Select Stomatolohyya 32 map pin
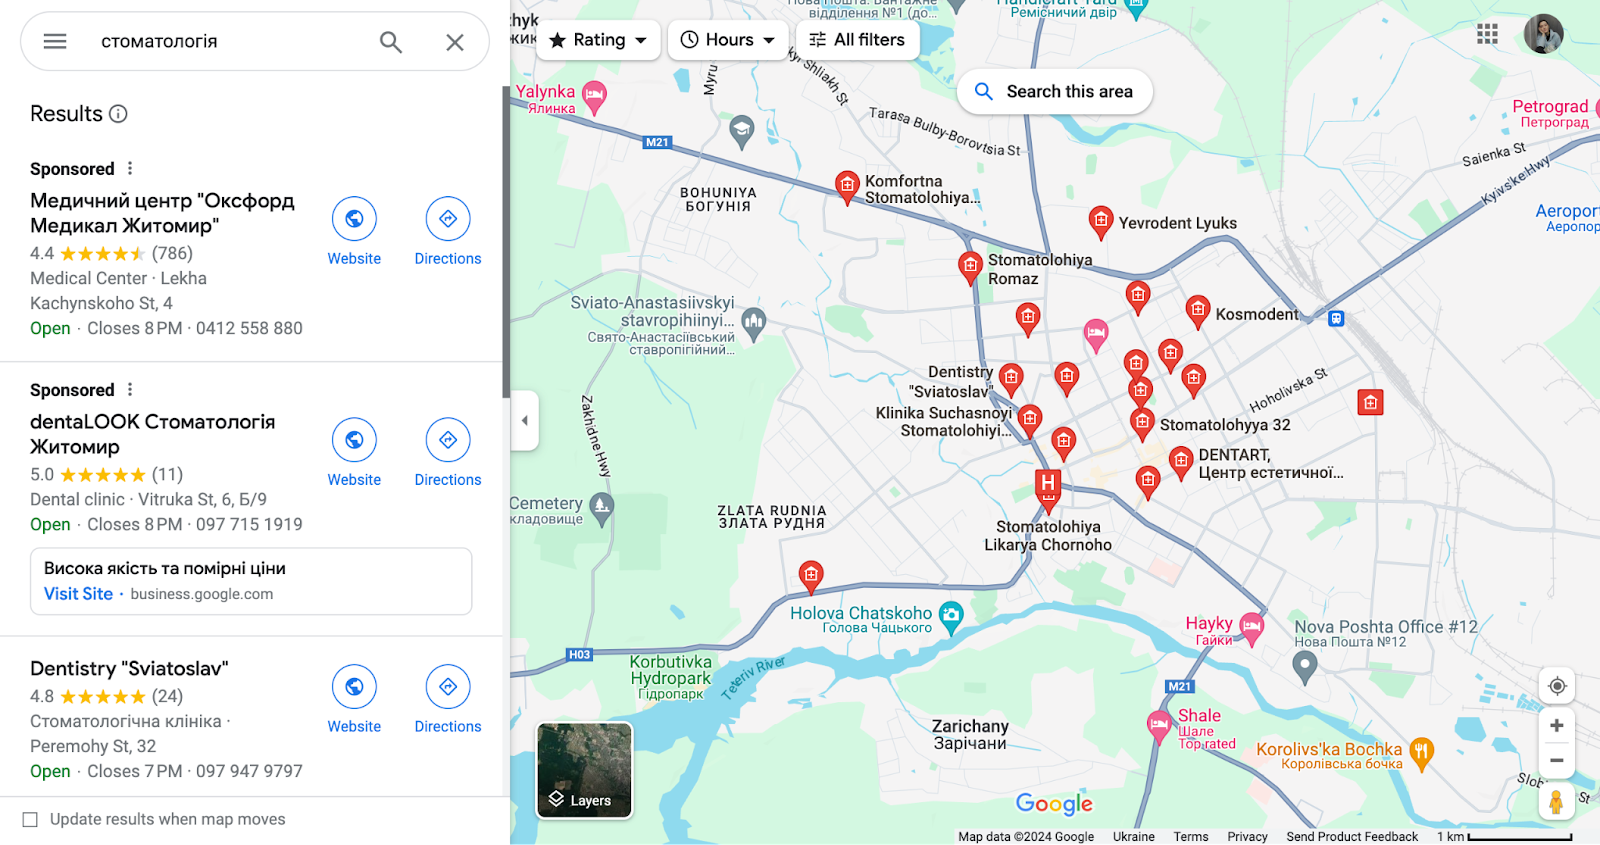 1142,424
